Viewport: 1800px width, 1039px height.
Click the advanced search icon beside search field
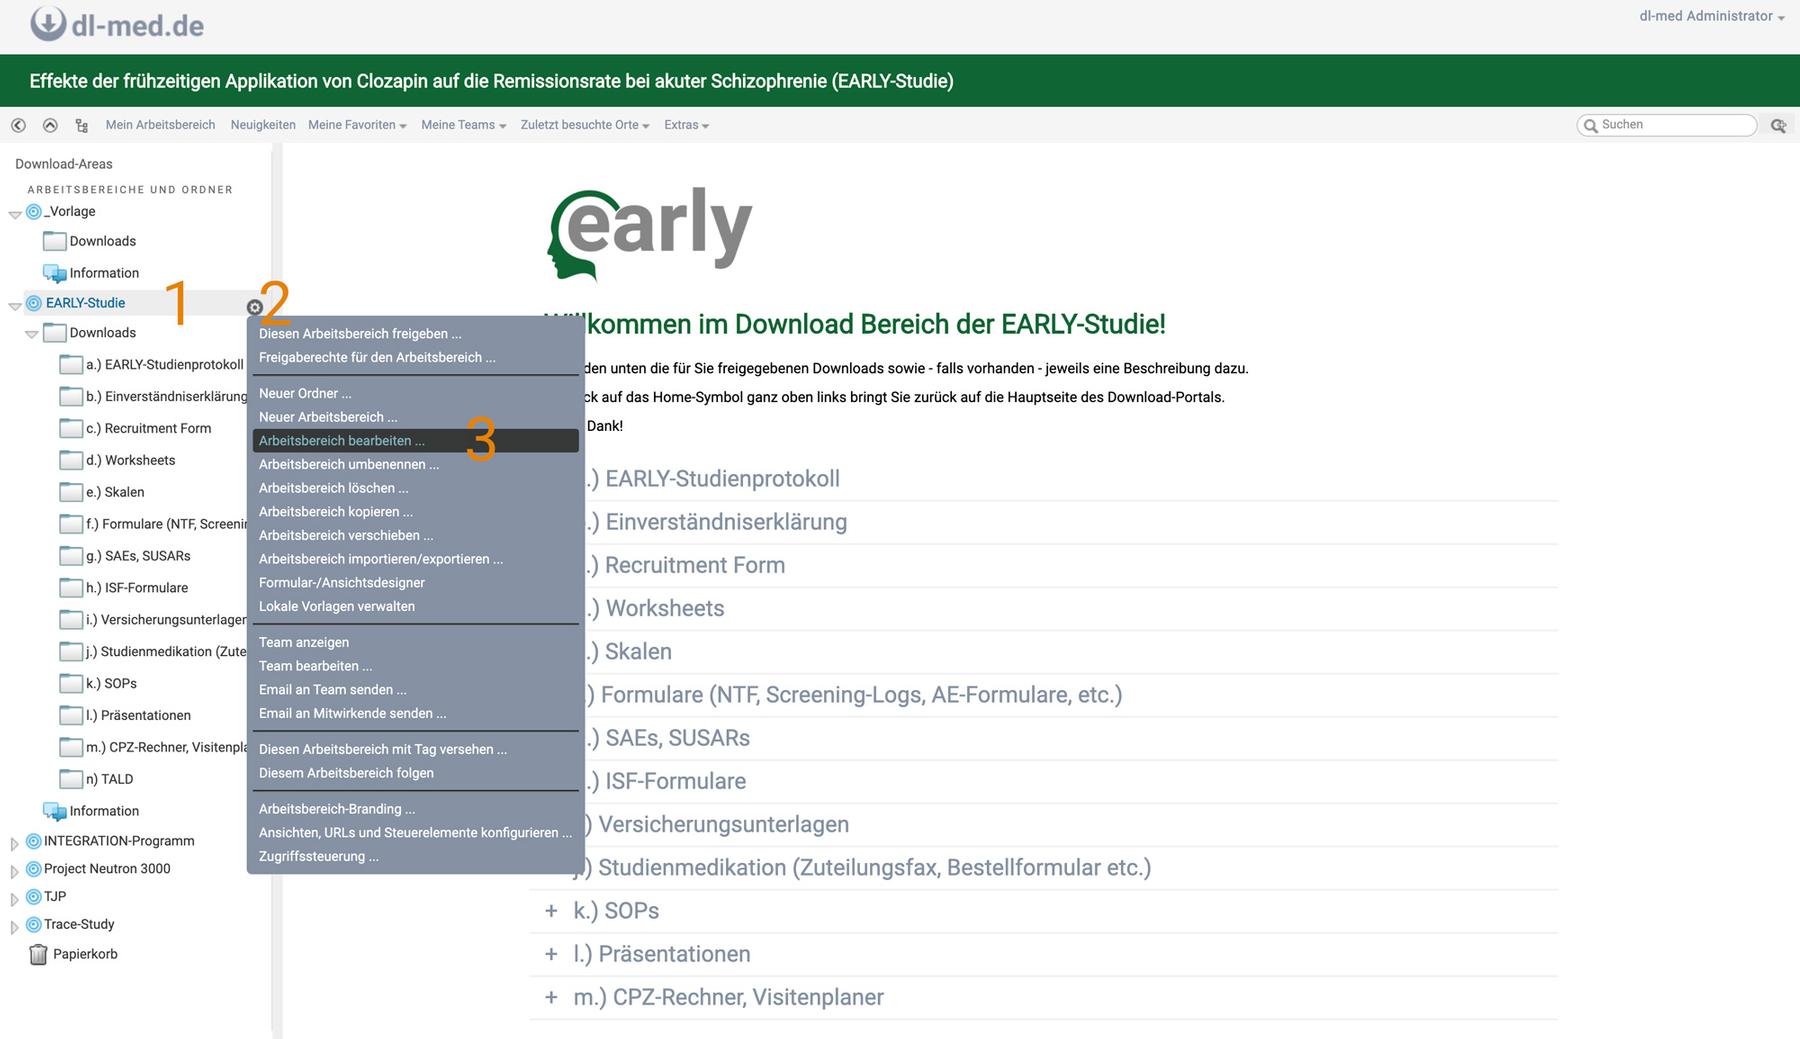1778,125
